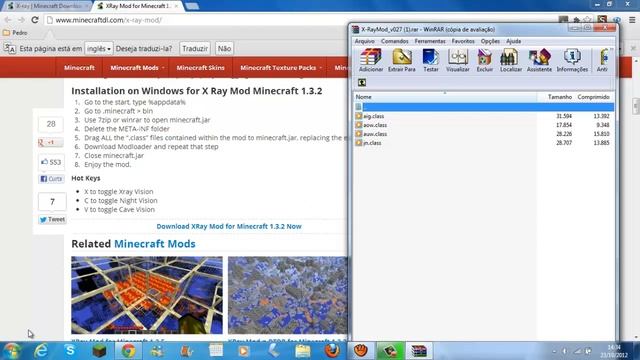This screenshot has height=360, width=640.
Task: Open Firefox from the taskbar
Action: pos(332,351)
